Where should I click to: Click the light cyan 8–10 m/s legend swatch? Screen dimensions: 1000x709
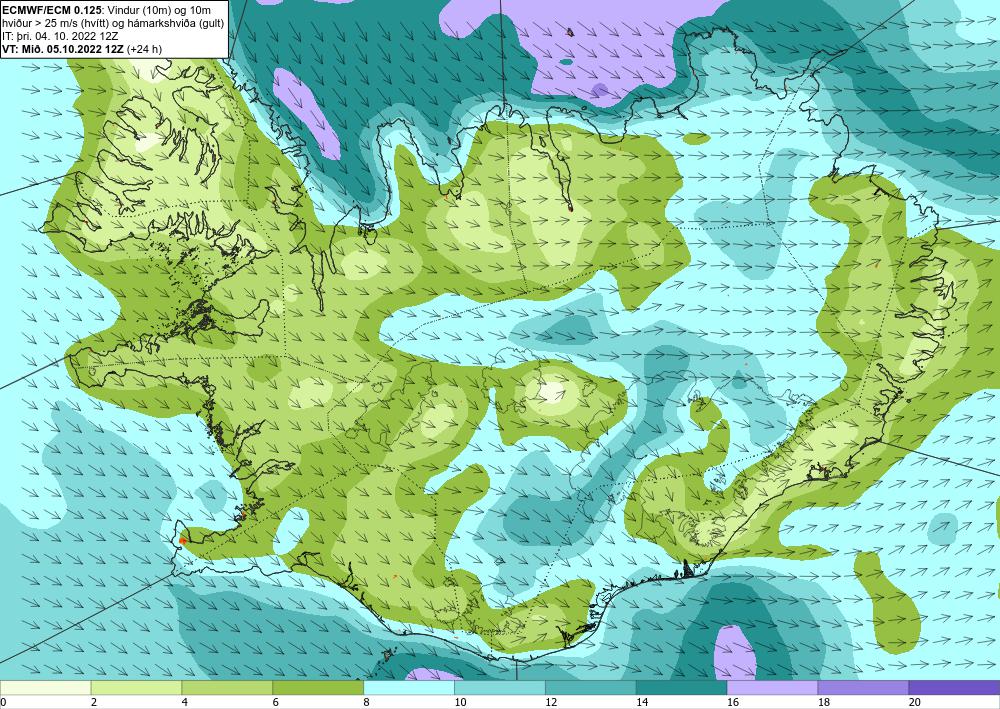tap(409, 688)
